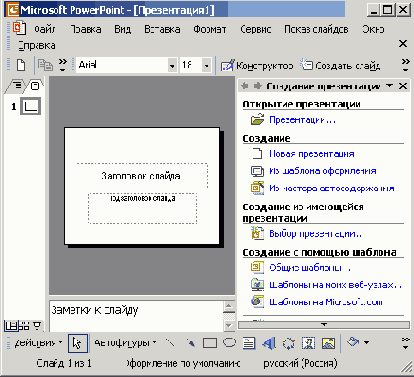Viewport: 414px width, 377px height.
Task: Open the font size dropdown
Action: (x=207, y=65)
